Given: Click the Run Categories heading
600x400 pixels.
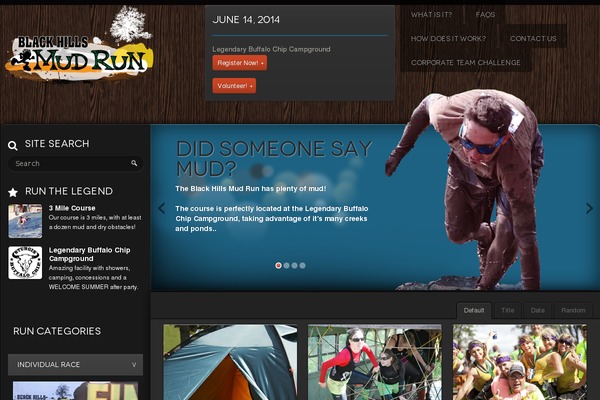Looking at the screenshot, I should tap(57, 331).
